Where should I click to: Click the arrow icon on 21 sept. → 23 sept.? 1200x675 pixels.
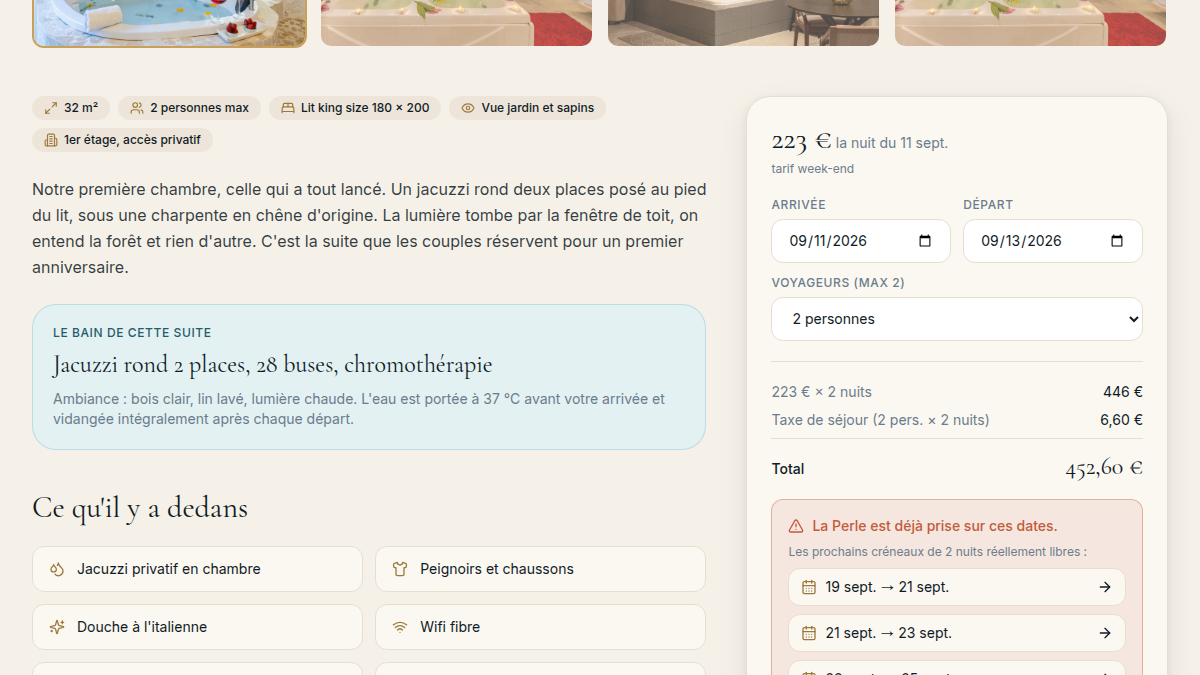[x=1105, y=633]
